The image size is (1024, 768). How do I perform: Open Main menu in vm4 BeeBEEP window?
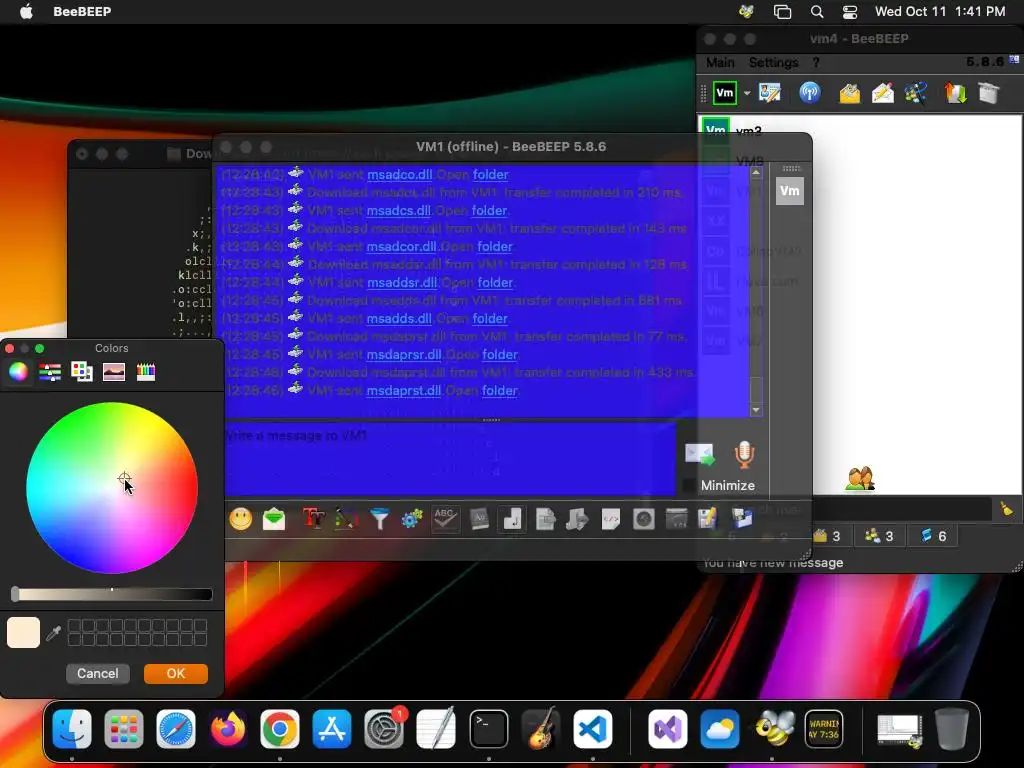[720, 62]
